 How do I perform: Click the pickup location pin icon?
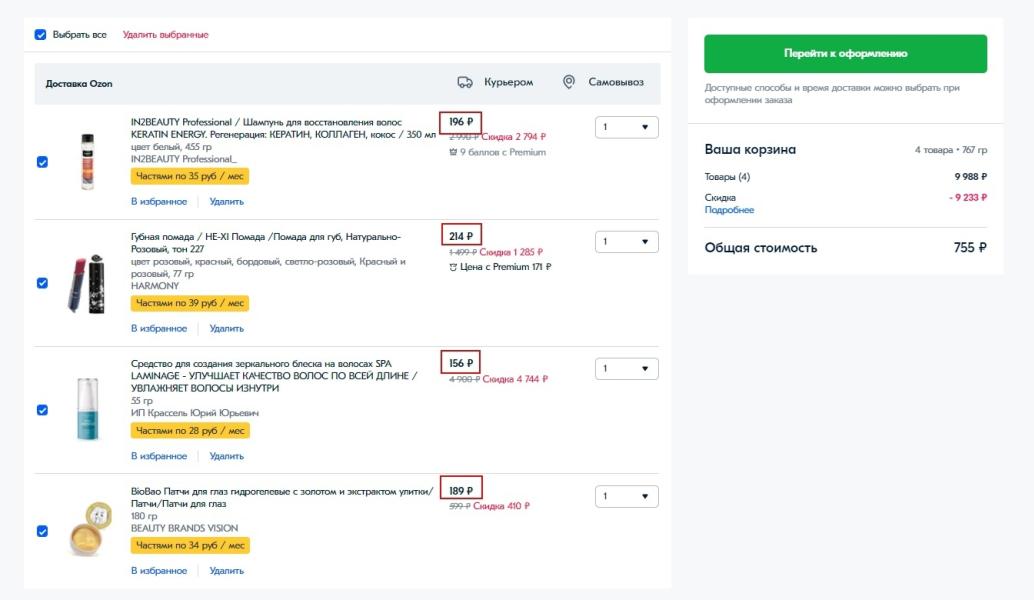pyautogui.click(x=569, y=83)
